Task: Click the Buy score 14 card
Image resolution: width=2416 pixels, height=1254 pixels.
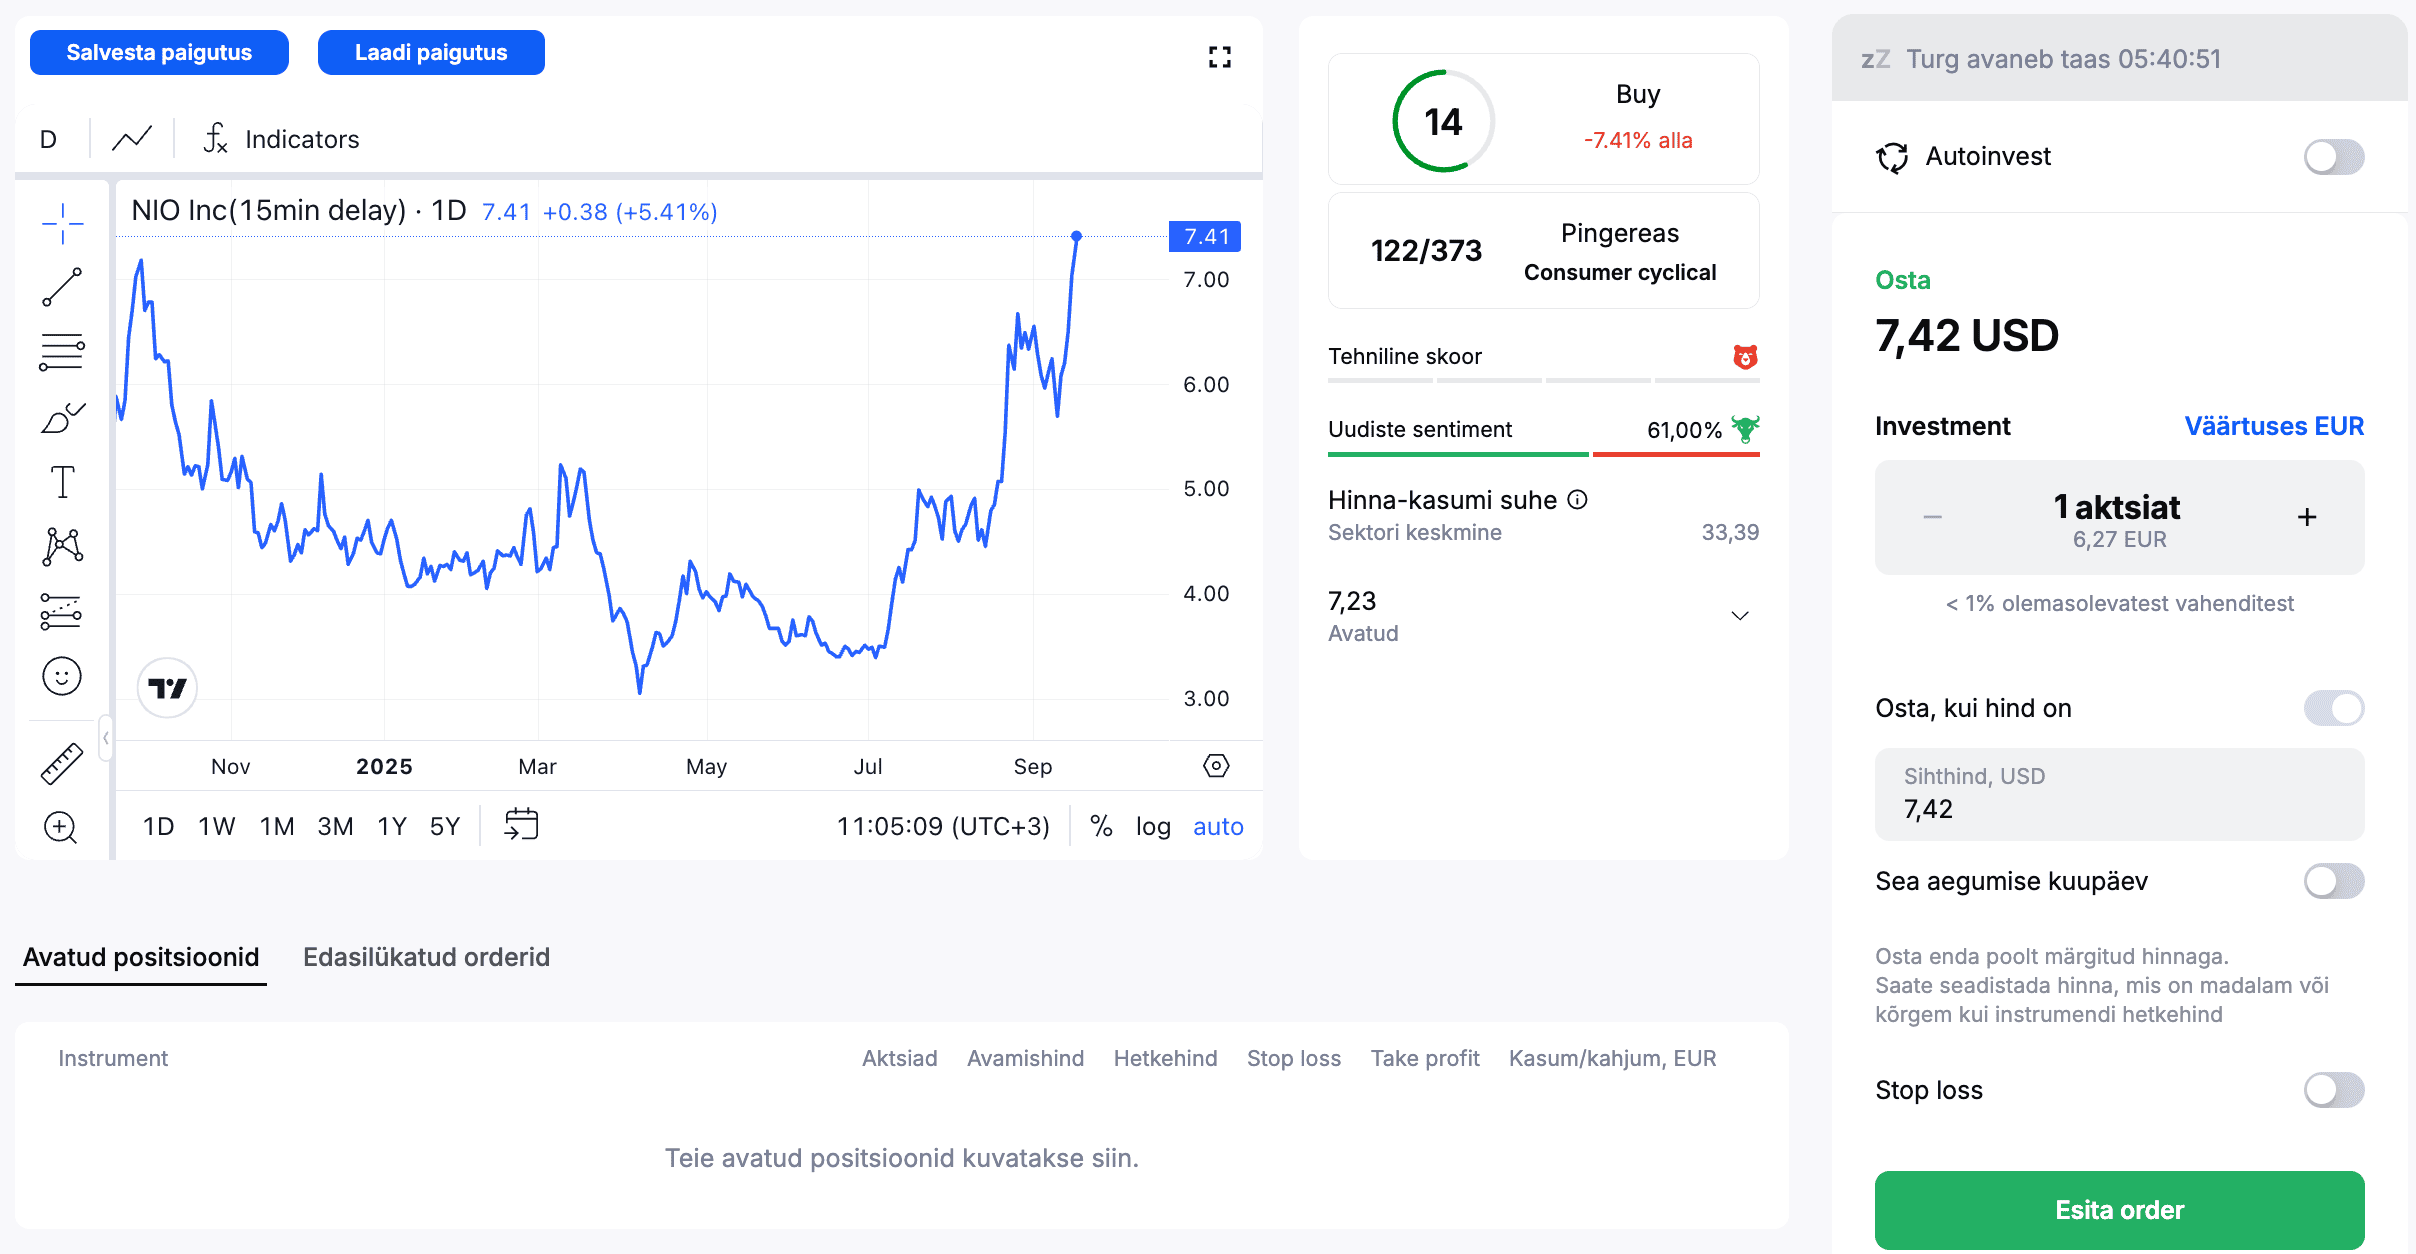Action: (1543, 119)
